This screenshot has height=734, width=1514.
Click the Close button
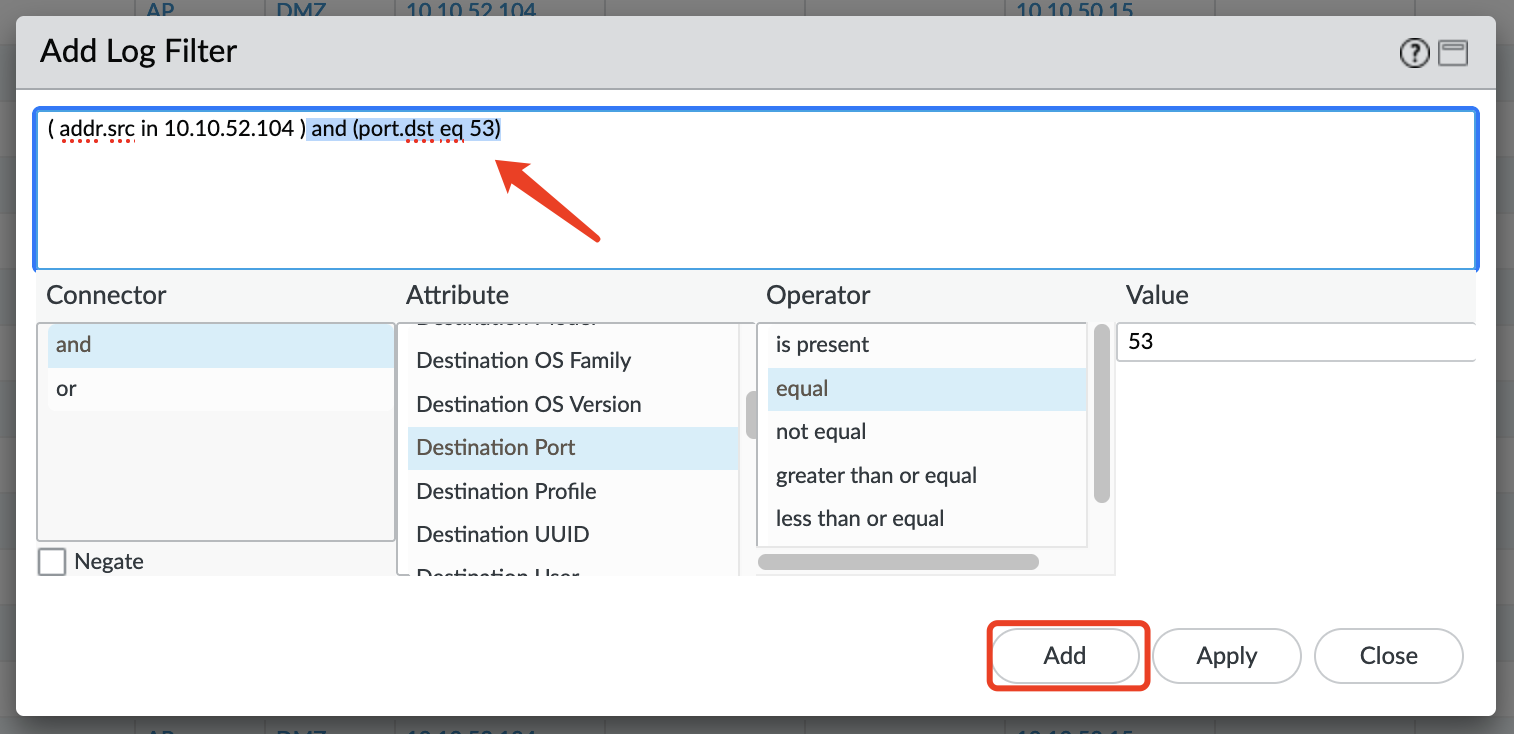pyautogui.click(x=1389, y=656)
